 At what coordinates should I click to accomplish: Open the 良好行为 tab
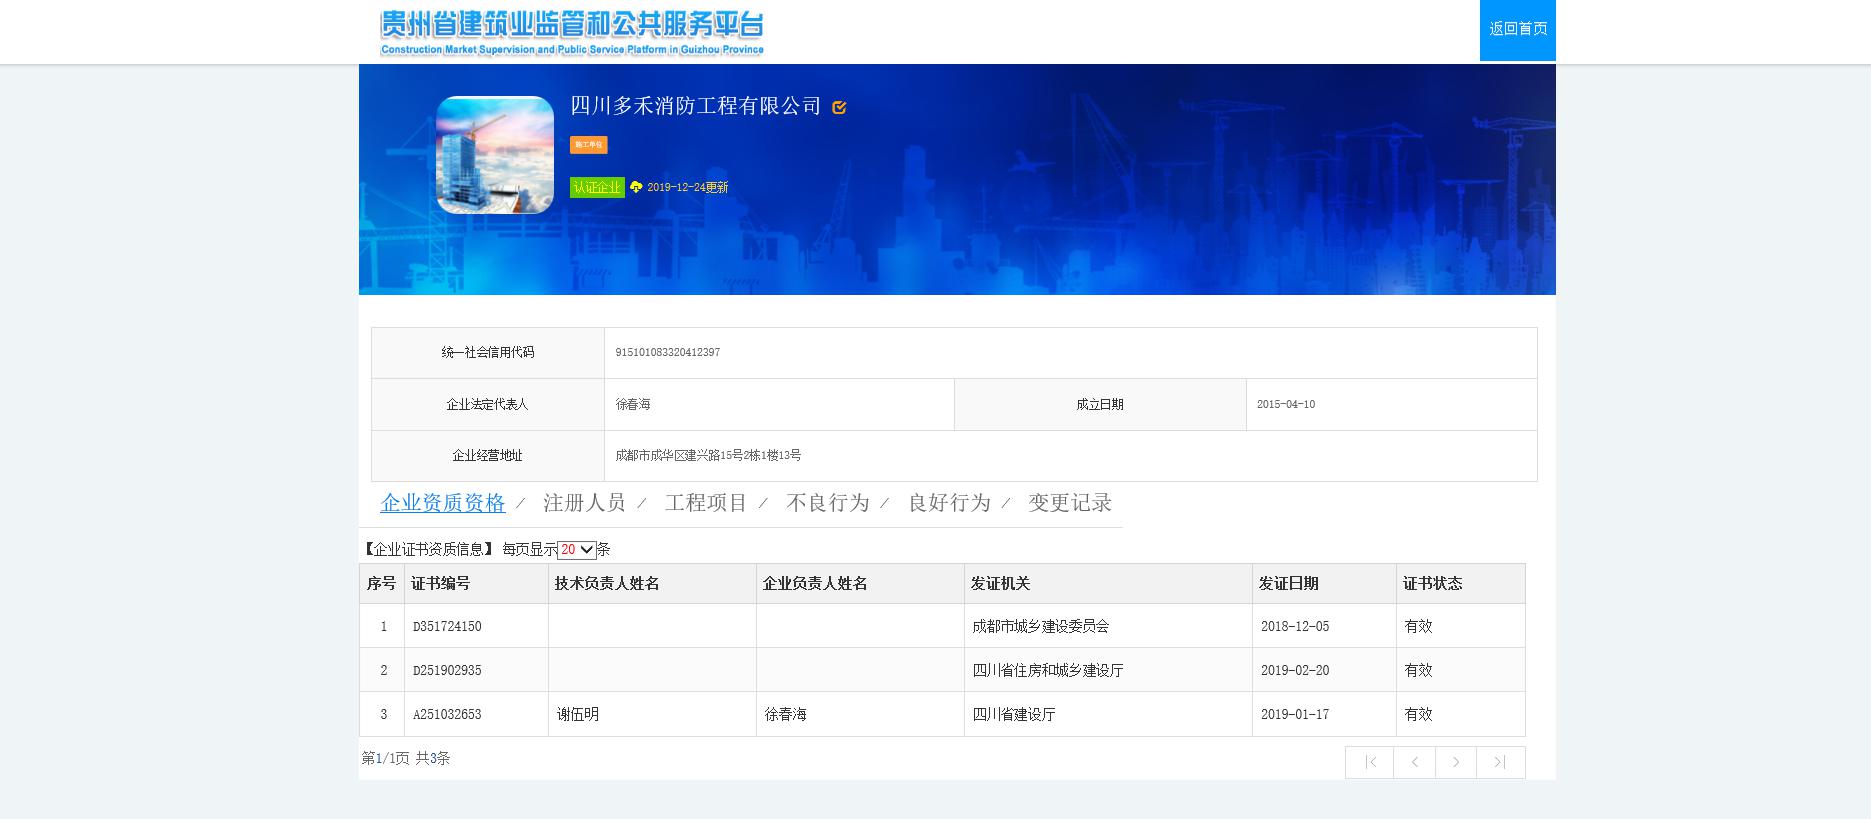click(x=949, y=503)
